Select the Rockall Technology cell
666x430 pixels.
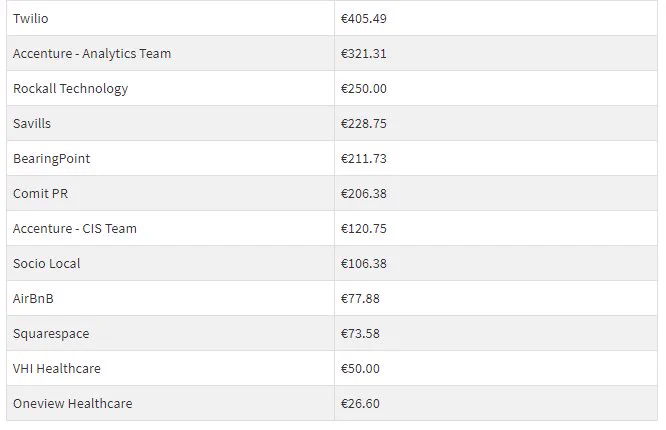click(170, 88)
